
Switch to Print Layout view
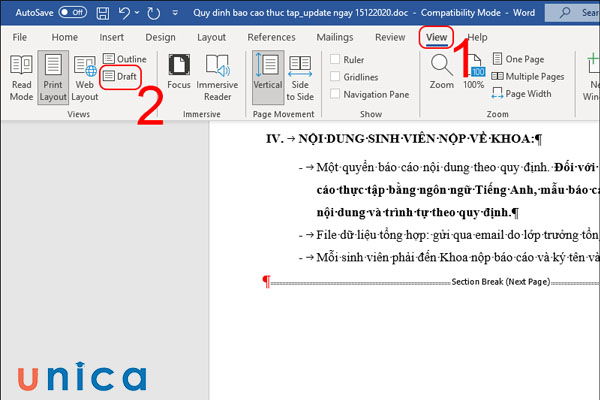(x=53, y=76)
